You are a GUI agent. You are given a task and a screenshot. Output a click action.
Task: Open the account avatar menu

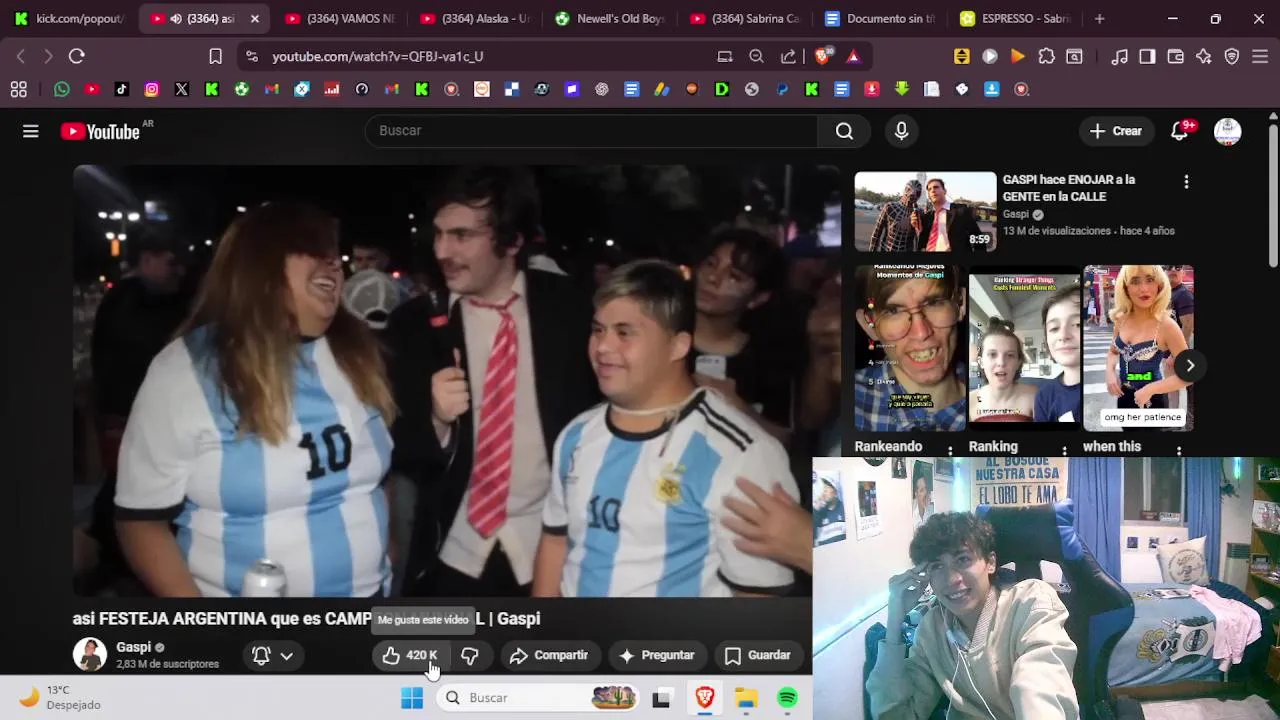click(1227, 131)
